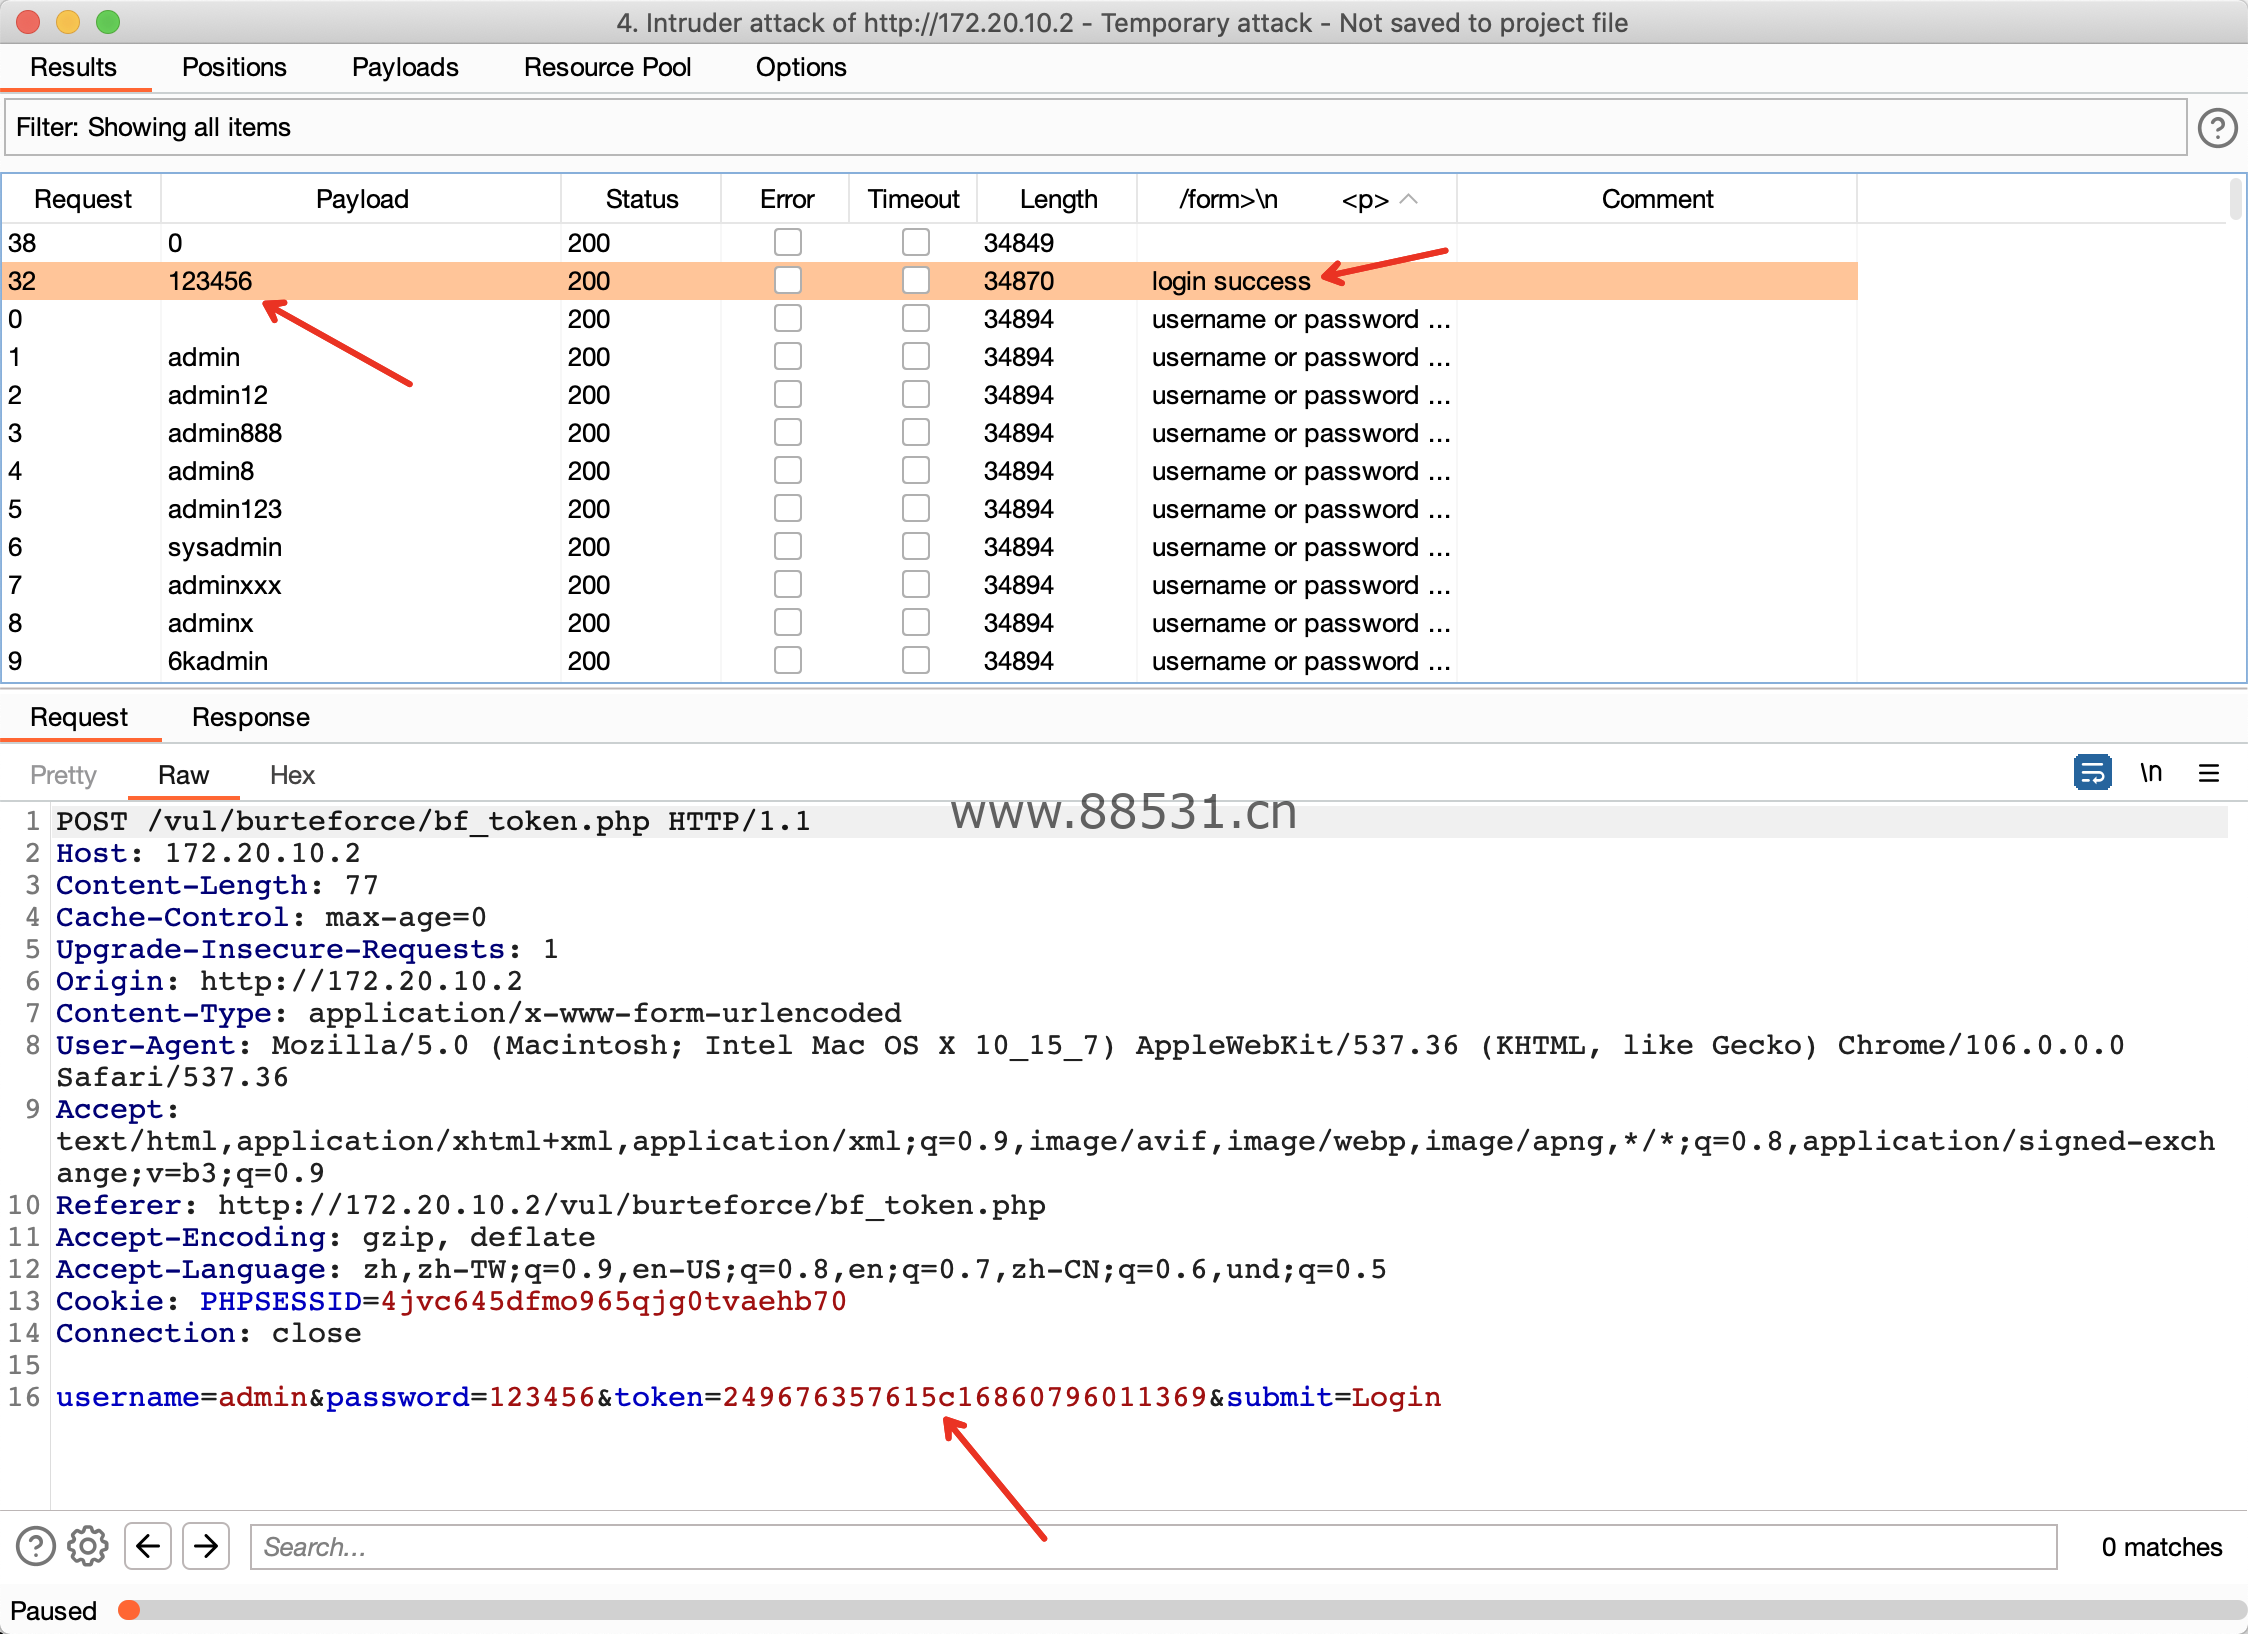Click the Search input field
The image size is (2248, 1634).
click(1153, 1546)
